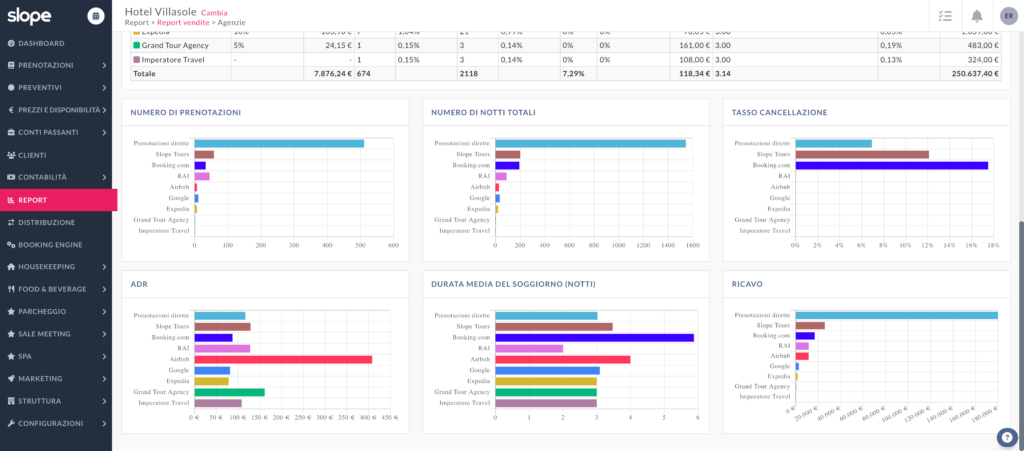Expand the Preventivi submenu chevron

pyautogui.click(x=104, y=87)
